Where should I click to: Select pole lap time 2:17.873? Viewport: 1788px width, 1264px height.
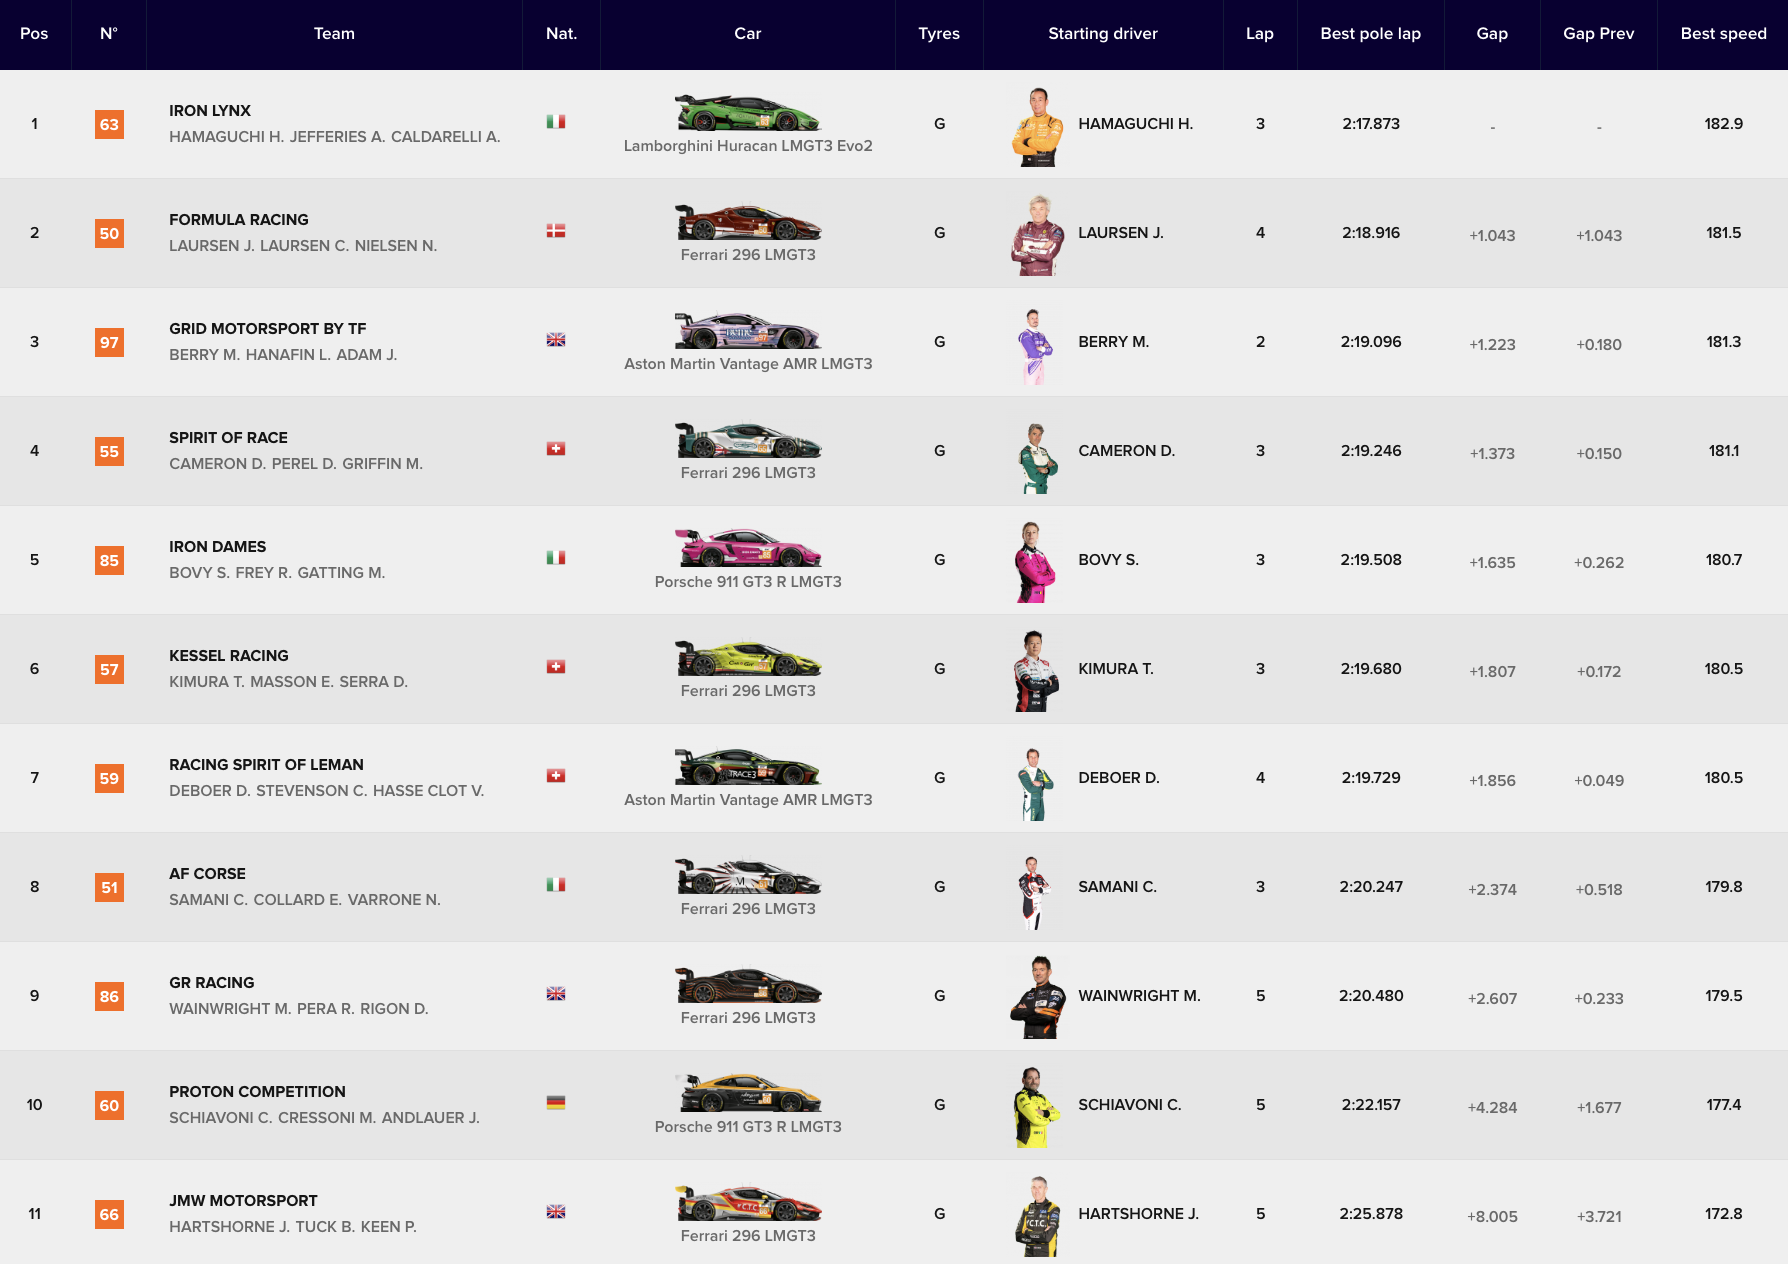coord(1371,124)
